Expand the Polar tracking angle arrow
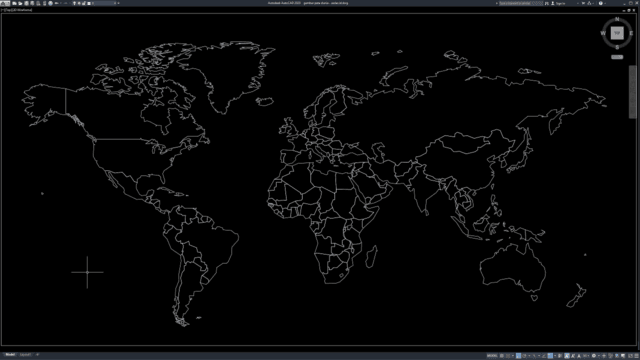 pyautogui.click(x=529, y=356)
